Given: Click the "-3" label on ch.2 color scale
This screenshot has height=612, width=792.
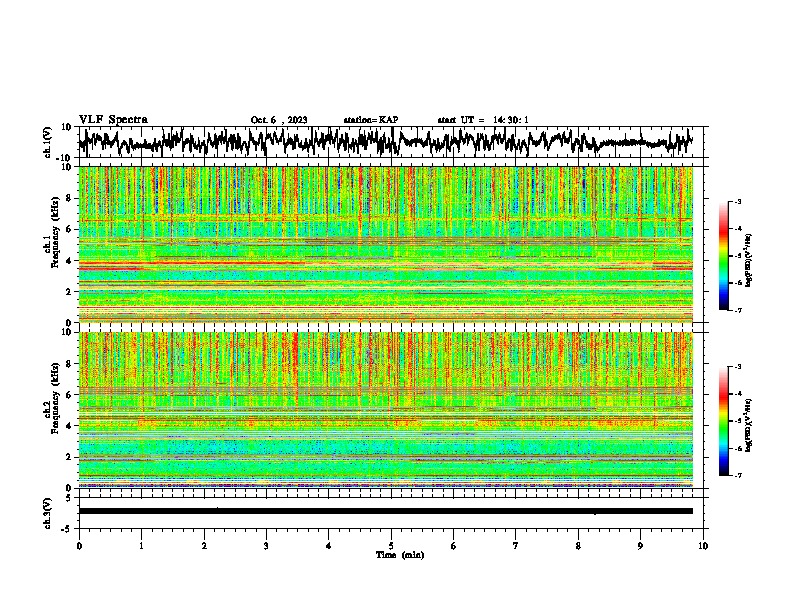Looking at the screenshot, I should pos(738,367).
